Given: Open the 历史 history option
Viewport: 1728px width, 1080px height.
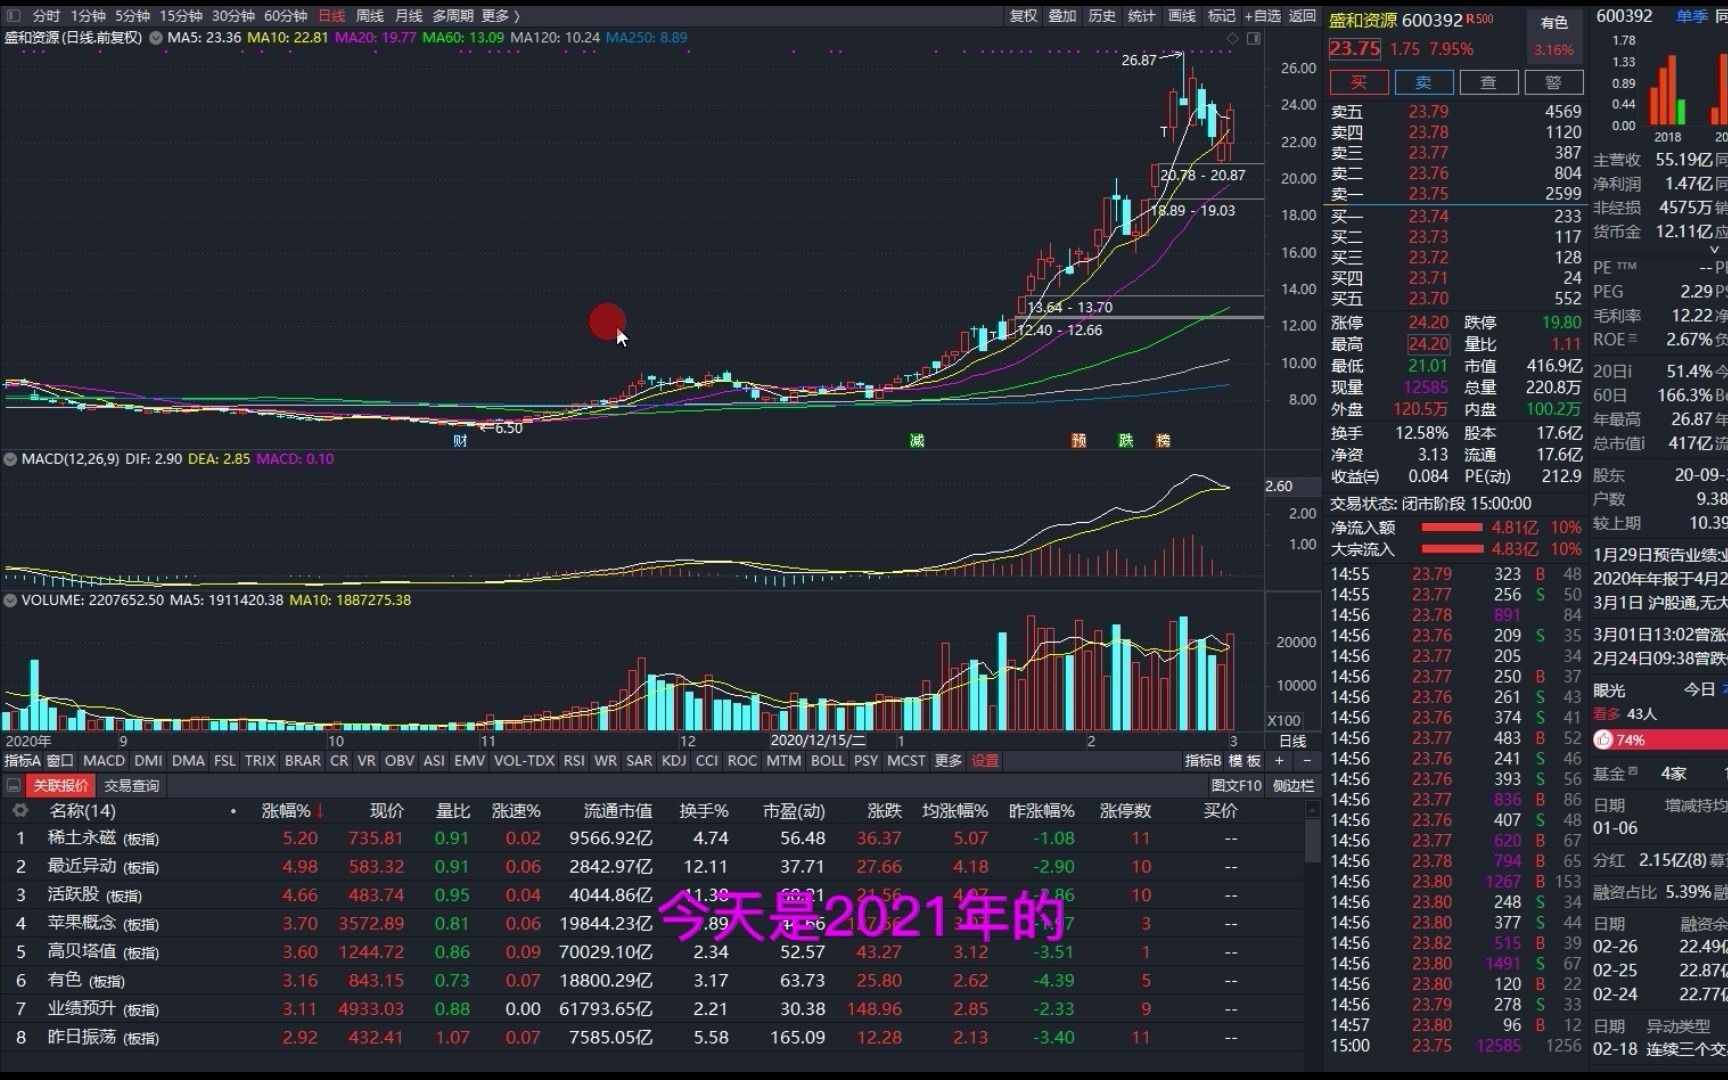Looking at the screenshot, I should coord(1102,16).
